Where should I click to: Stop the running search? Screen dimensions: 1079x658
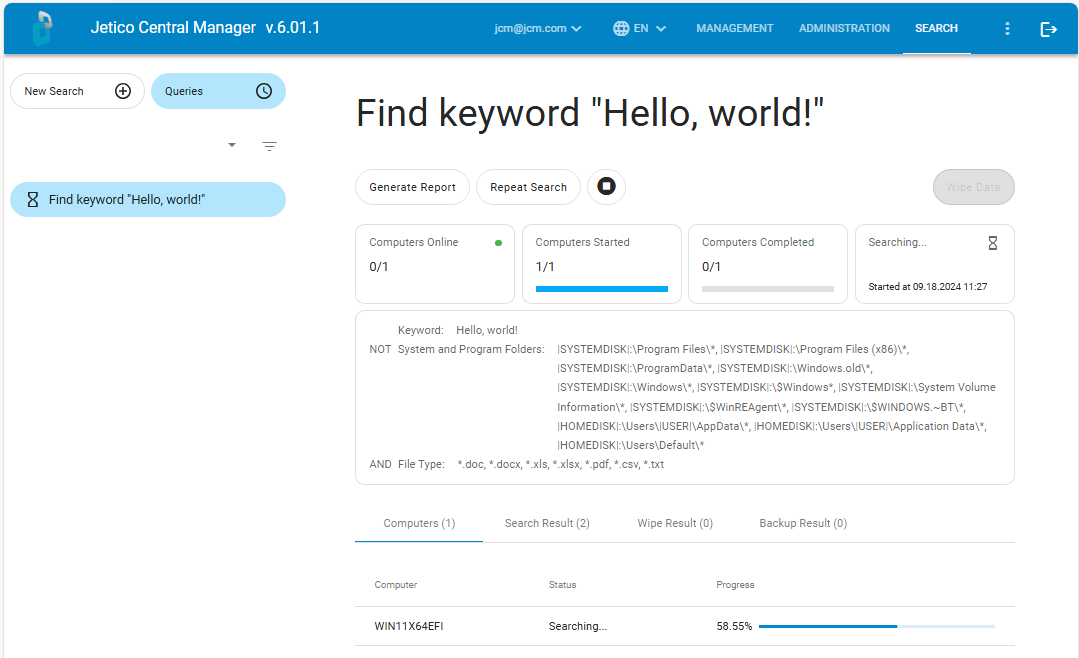[x=606, y=187]
